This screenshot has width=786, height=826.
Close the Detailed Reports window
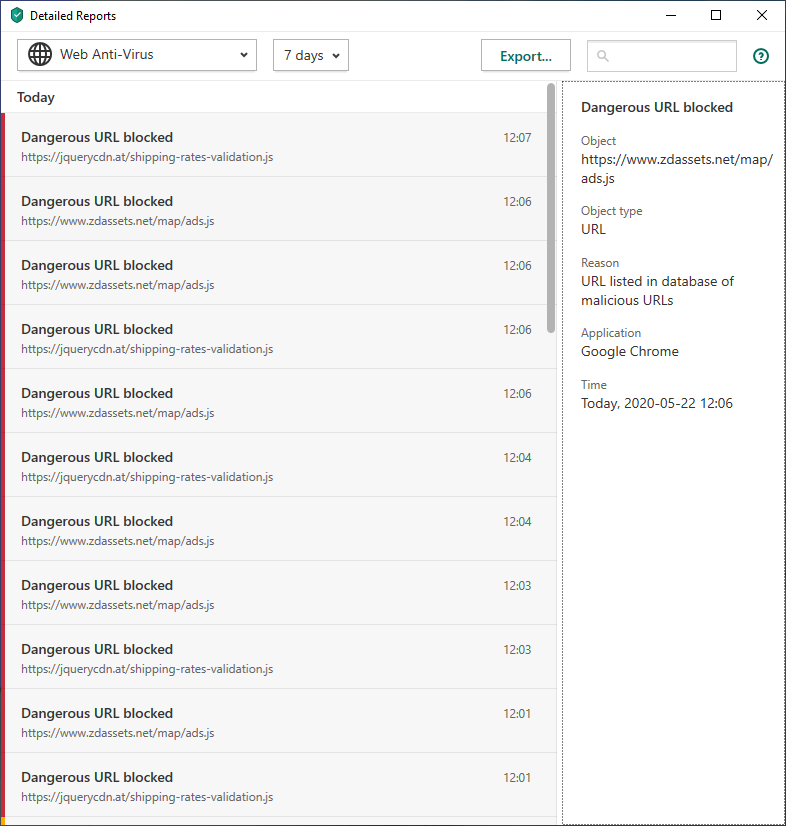762,15
